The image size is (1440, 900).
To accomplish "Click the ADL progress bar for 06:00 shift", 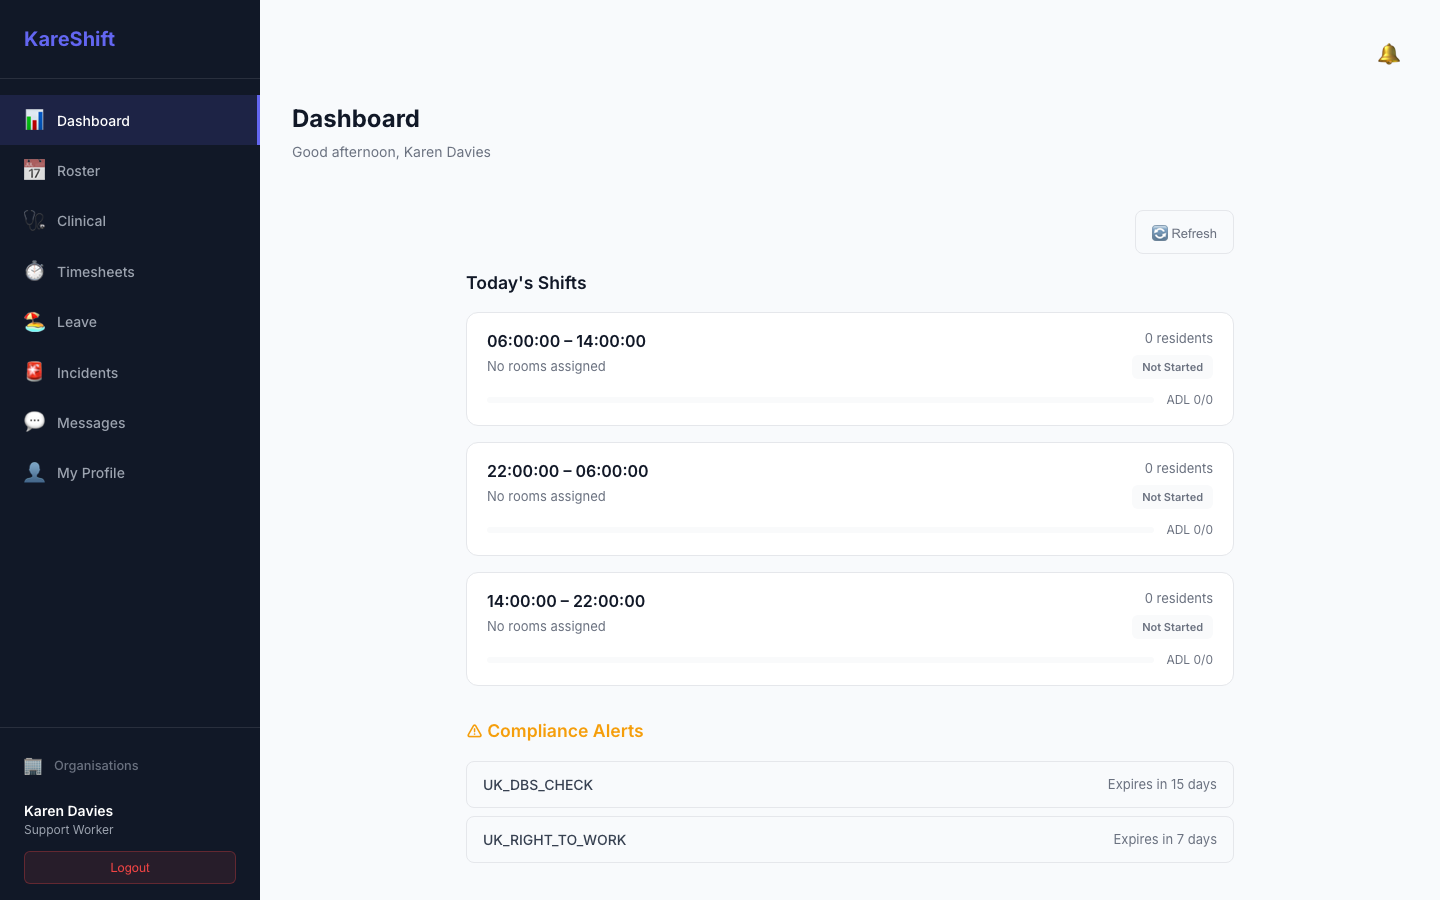I will tap(820, 400).
